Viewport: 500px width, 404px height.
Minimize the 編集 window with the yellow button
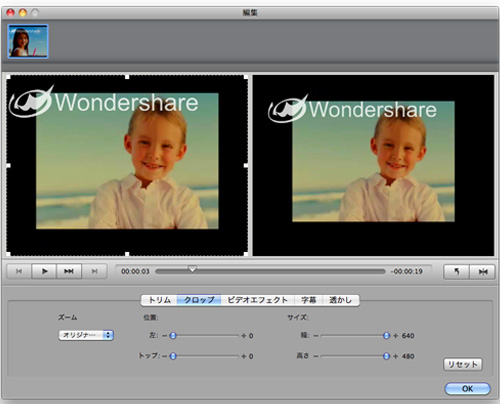(x=23, y=13)
